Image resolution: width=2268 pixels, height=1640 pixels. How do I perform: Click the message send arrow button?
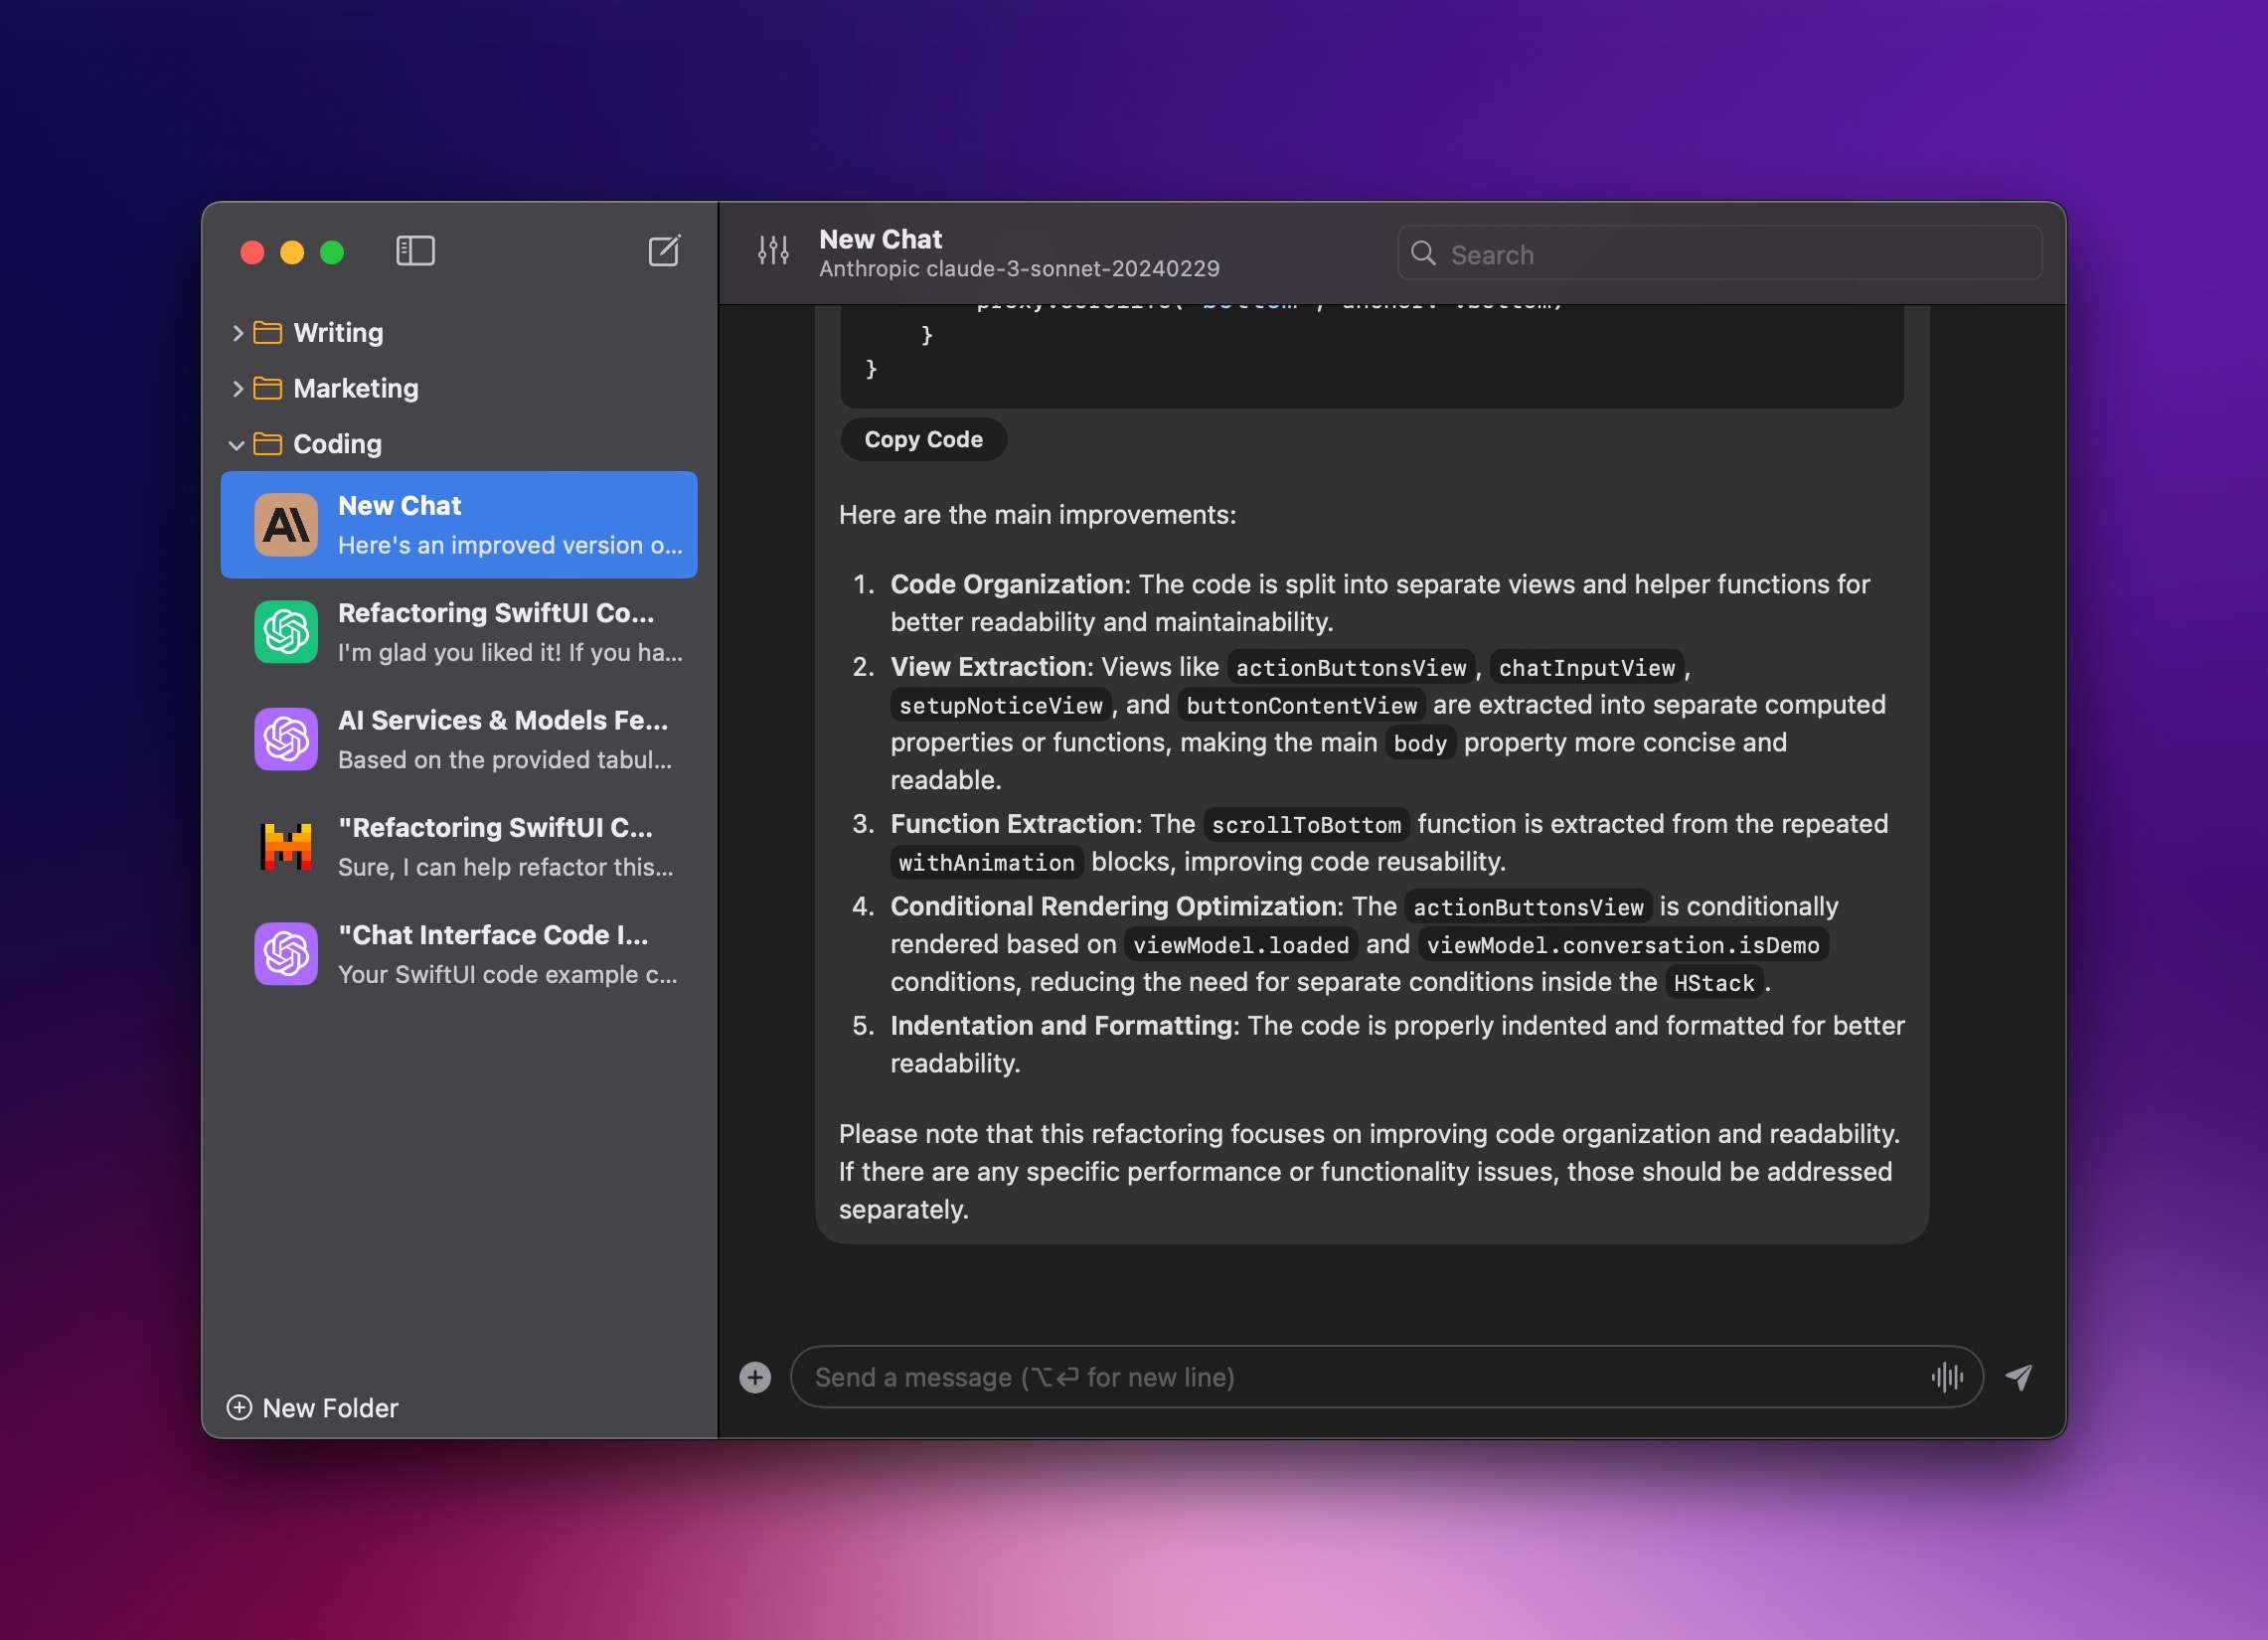(2022, 1376)
